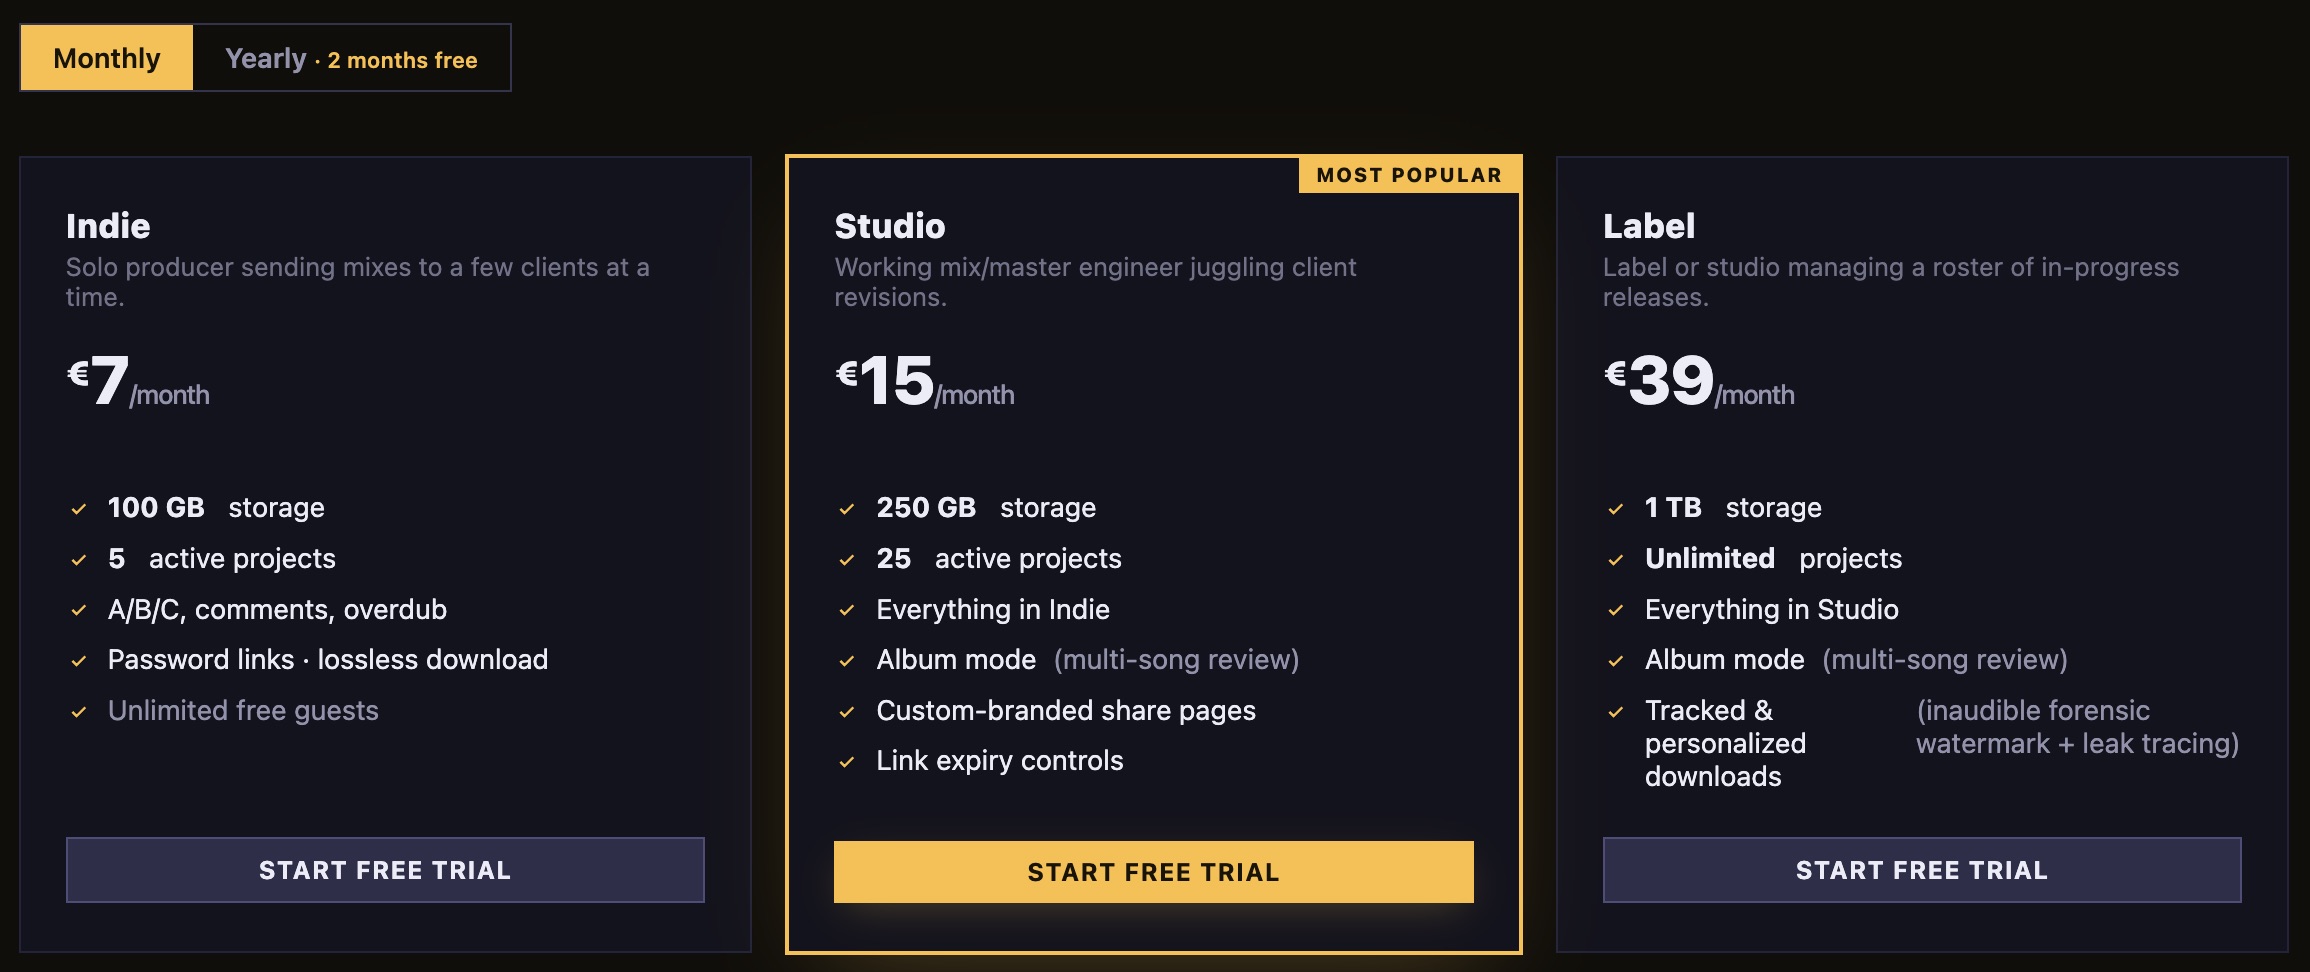Click checkmark beside Unlimited free guests
The height and width of the screenshot is (972, 2310).
coord(78,712)
